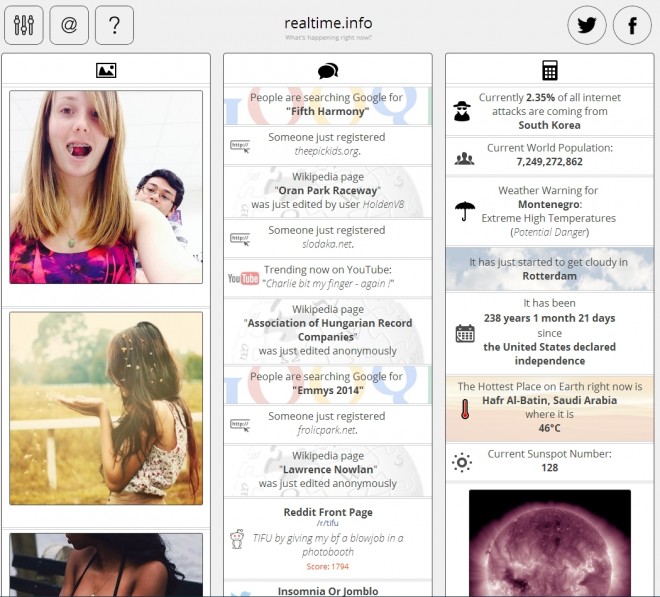Click the 46°C temperature value
The image size is (660, 597).
point(550,428)
